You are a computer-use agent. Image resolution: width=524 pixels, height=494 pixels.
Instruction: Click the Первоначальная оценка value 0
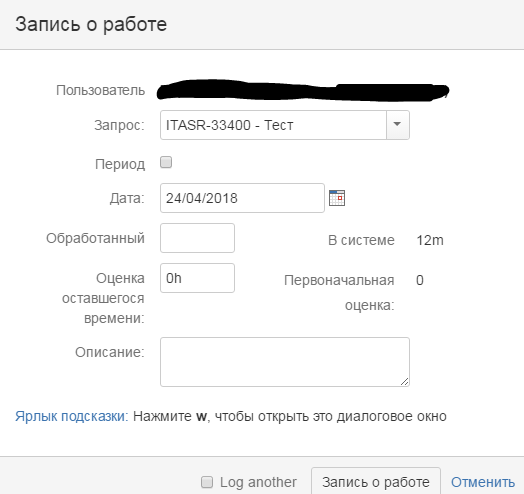click(x=420, y=280)
